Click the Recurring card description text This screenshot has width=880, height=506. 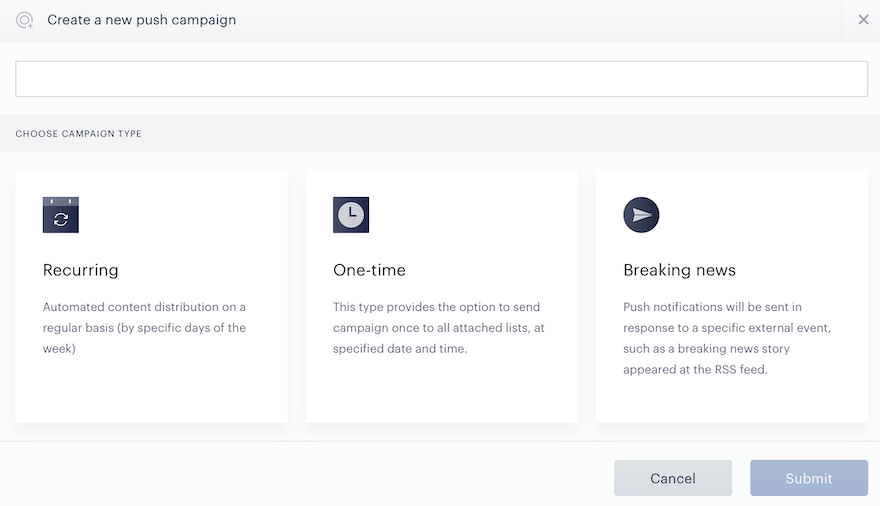(144, 328)
